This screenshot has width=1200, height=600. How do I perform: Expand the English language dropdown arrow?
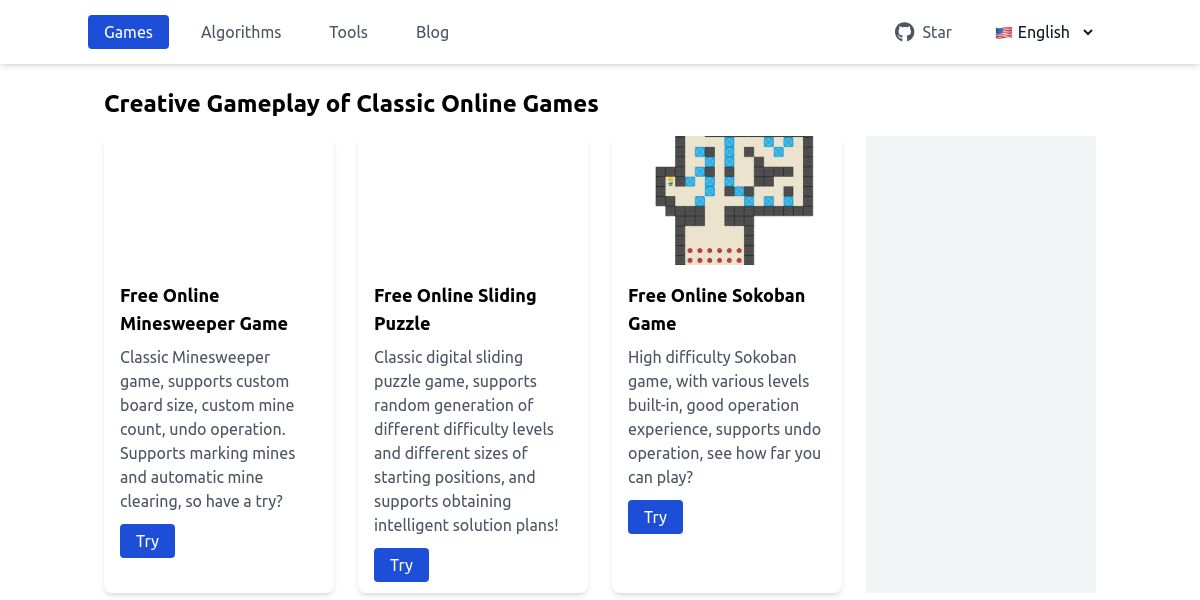pyautogui.click(x=1088, y=32)
